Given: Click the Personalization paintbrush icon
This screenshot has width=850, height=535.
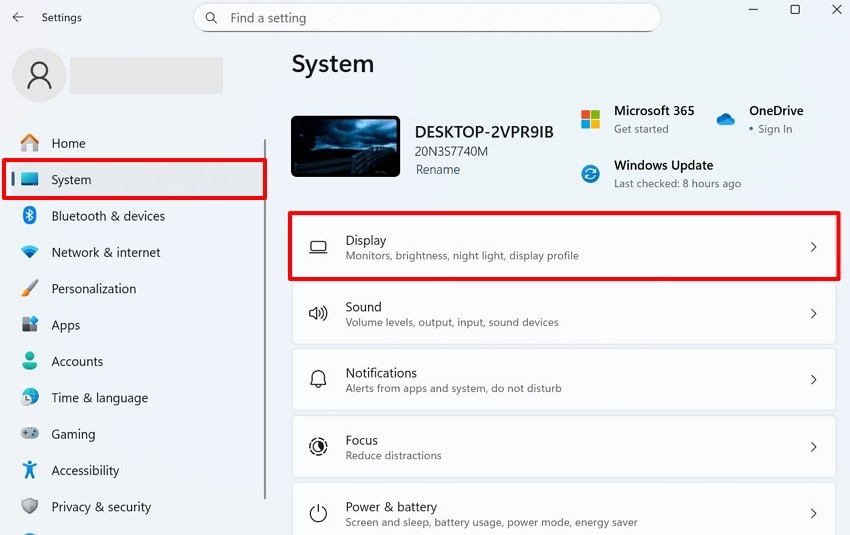Looking at the screenshot, I should (30, 289).
